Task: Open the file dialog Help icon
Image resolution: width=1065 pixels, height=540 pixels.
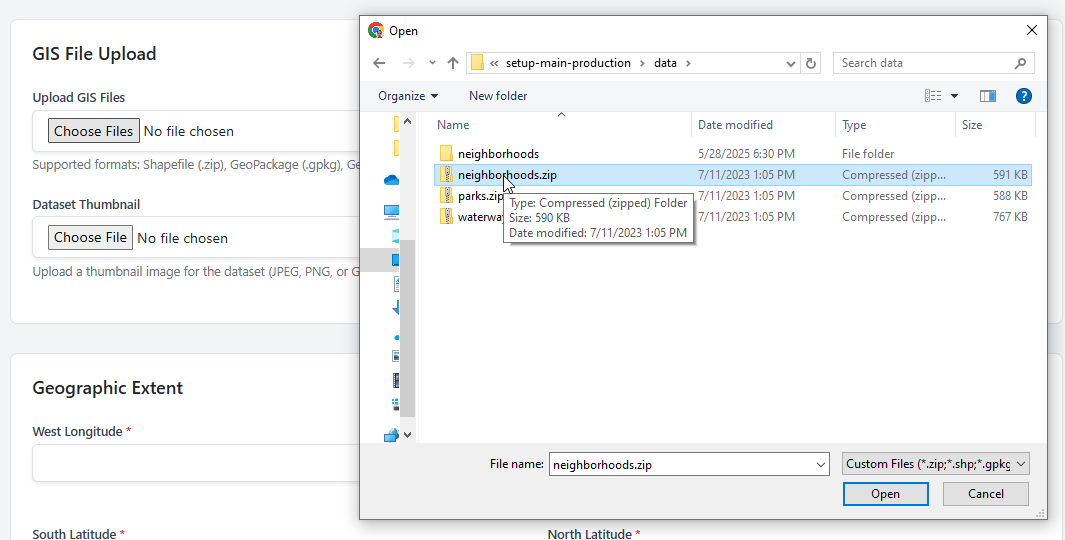Action: pyautogui.click(x=1023, y=96)
